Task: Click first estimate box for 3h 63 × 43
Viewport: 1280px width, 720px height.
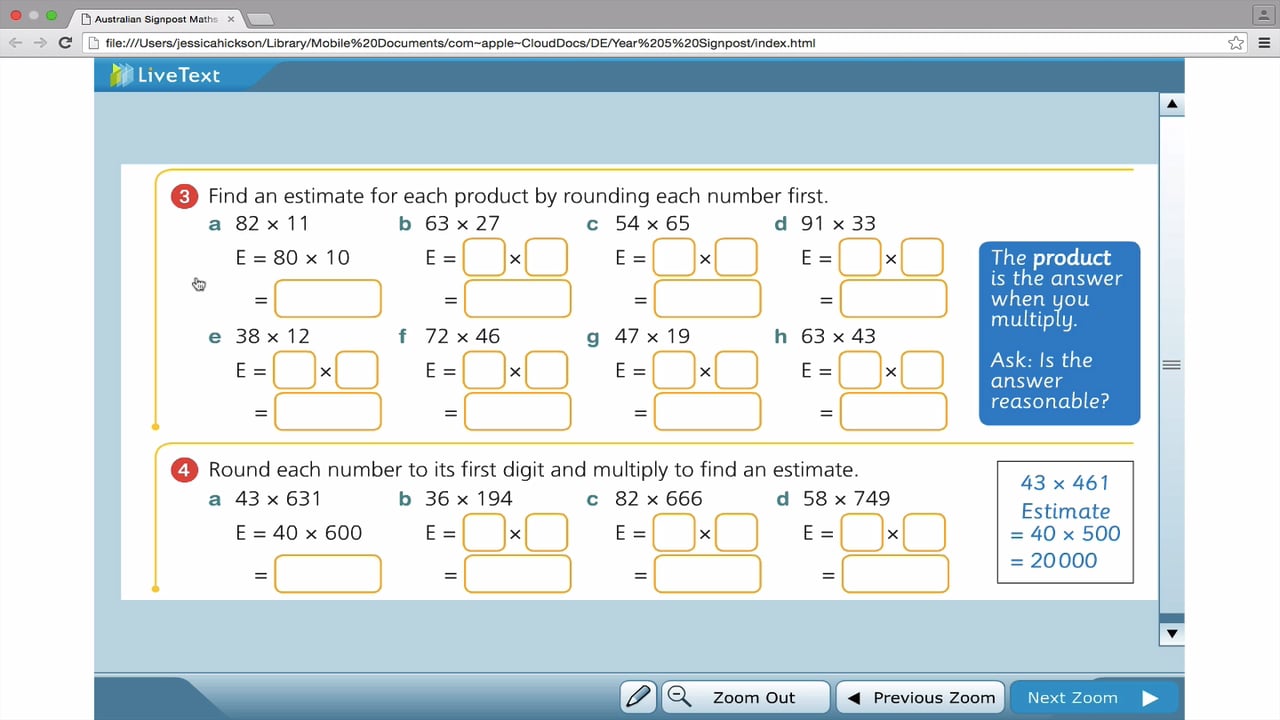Action: coord(860,370)
